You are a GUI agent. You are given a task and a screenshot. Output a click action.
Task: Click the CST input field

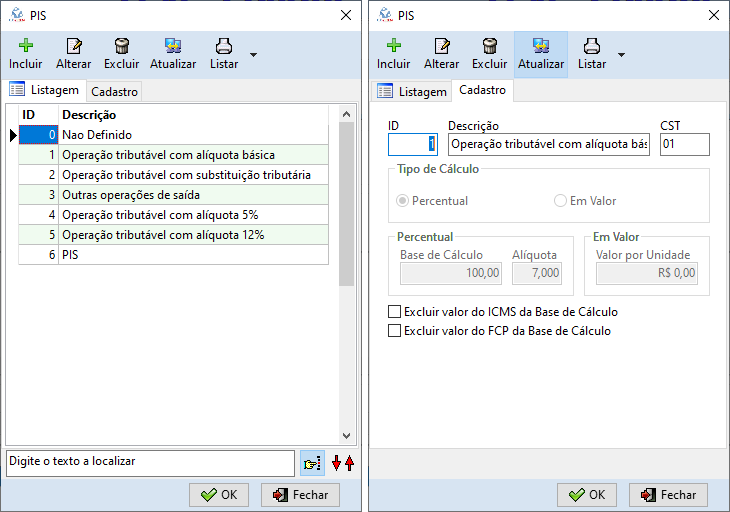685,144
